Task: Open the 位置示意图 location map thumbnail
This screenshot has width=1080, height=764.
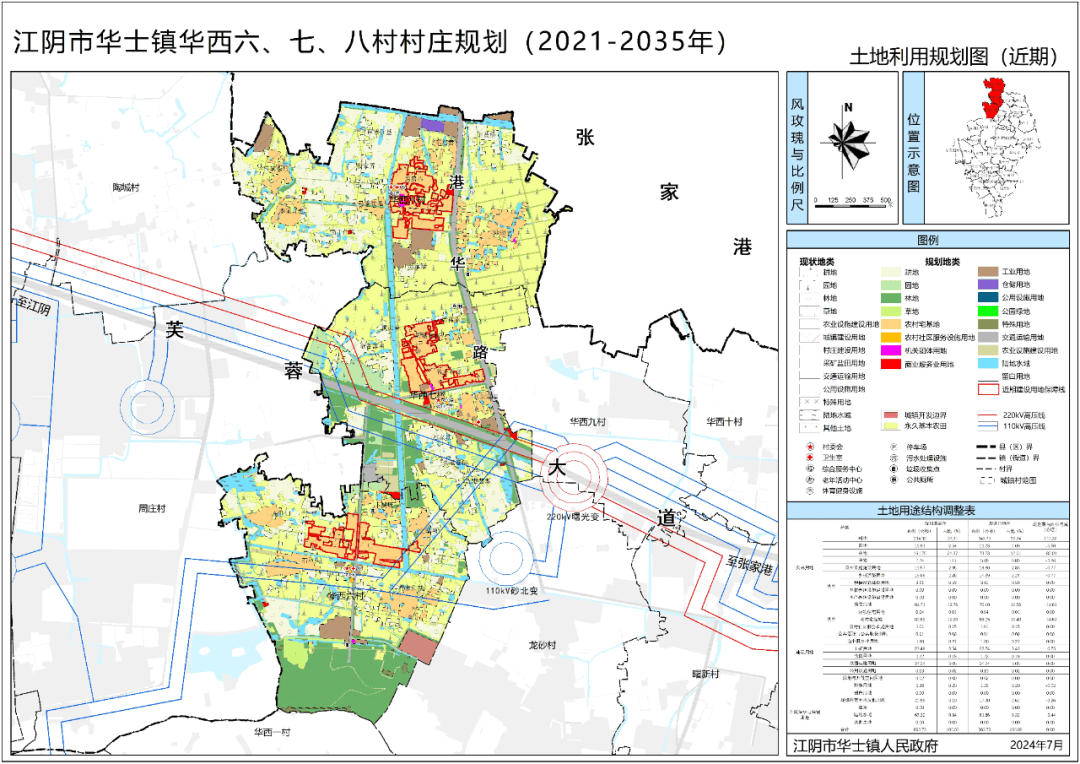Action: click(x=996, y=148)
